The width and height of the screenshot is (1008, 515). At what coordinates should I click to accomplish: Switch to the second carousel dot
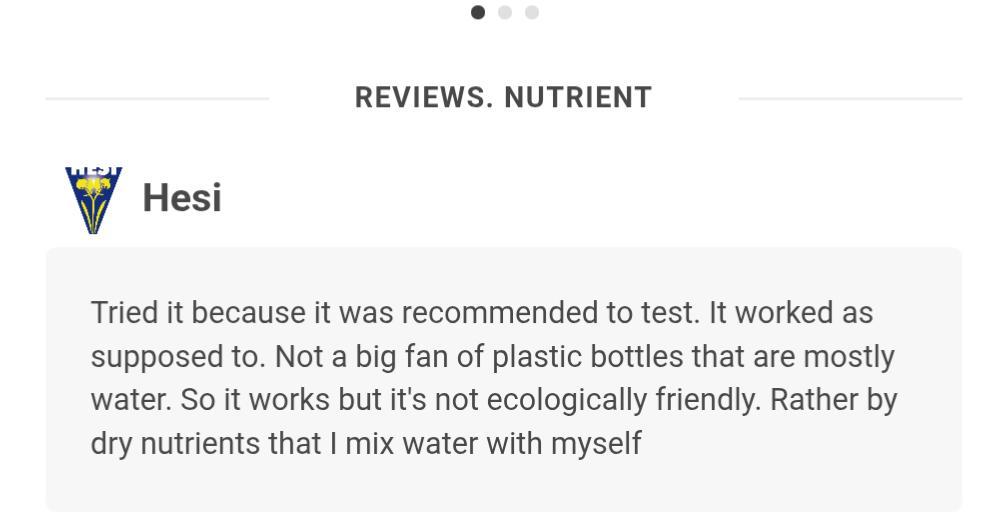pos(505,12)
